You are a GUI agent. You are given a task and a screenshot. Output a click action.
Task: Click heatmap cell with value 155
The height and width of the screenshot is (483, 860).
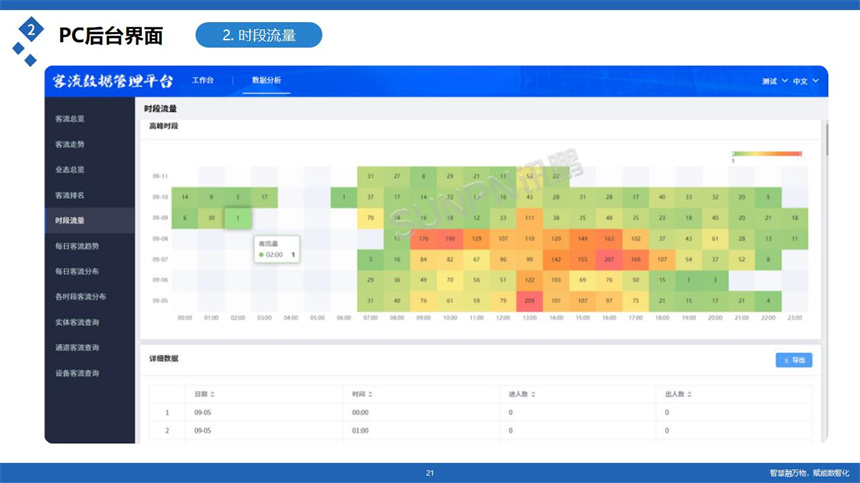(x=582, y=260)
